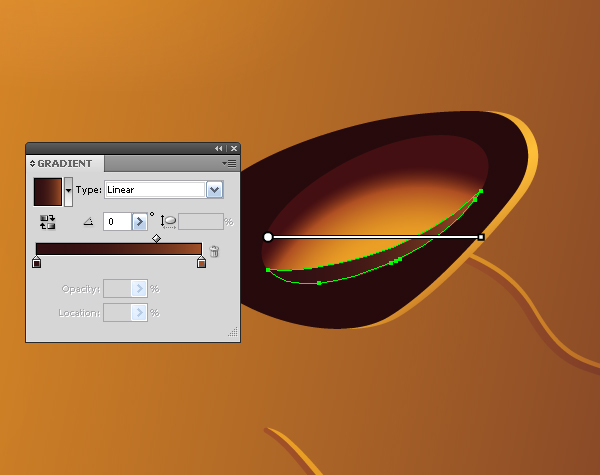Select the GRADIENT tab

[x=65, y=163]
